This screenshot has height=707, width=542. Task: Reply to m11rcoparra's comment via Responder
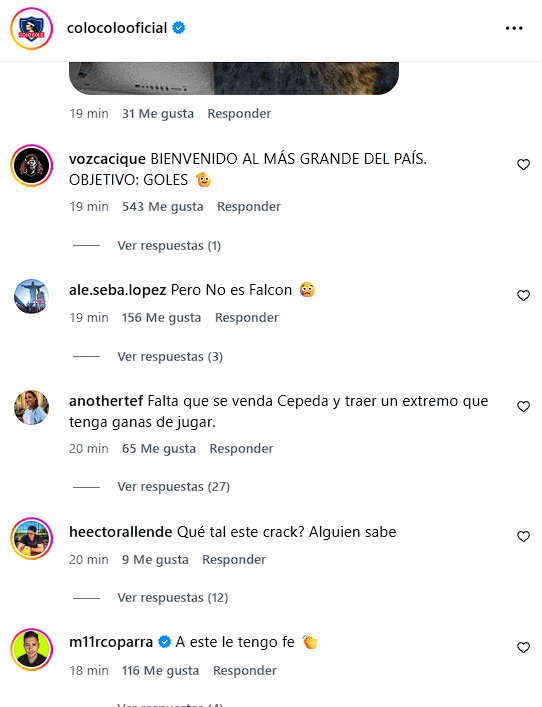point(245,670)
